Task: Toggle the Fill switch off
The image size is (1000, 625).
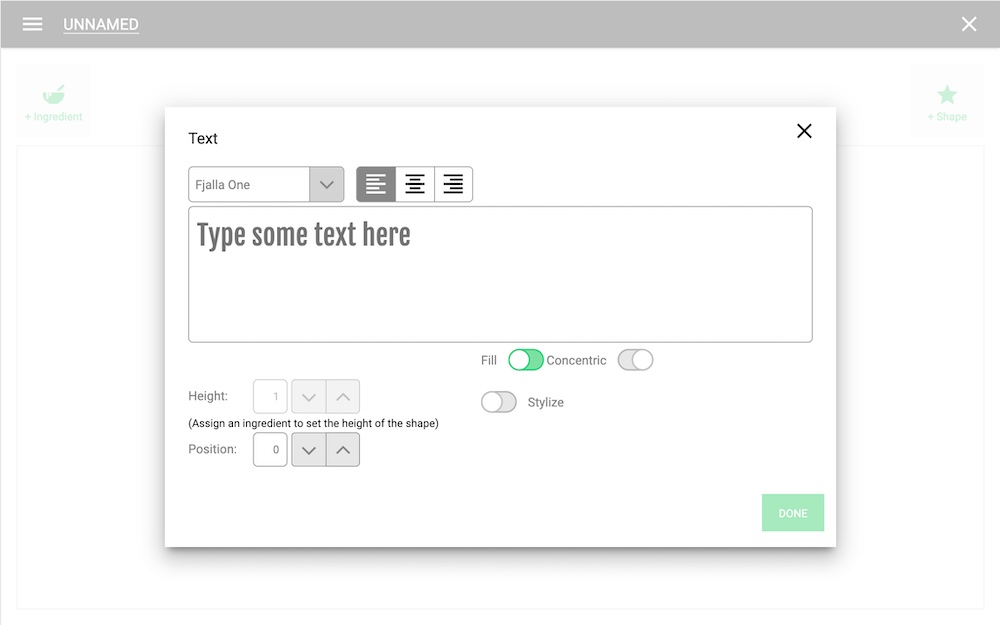Action: click(x=526, y=360)
